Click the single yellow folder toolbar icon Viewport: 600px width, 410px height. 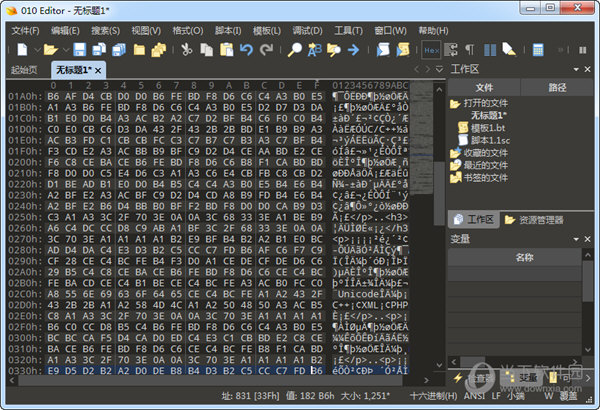(x=139, y=50)
